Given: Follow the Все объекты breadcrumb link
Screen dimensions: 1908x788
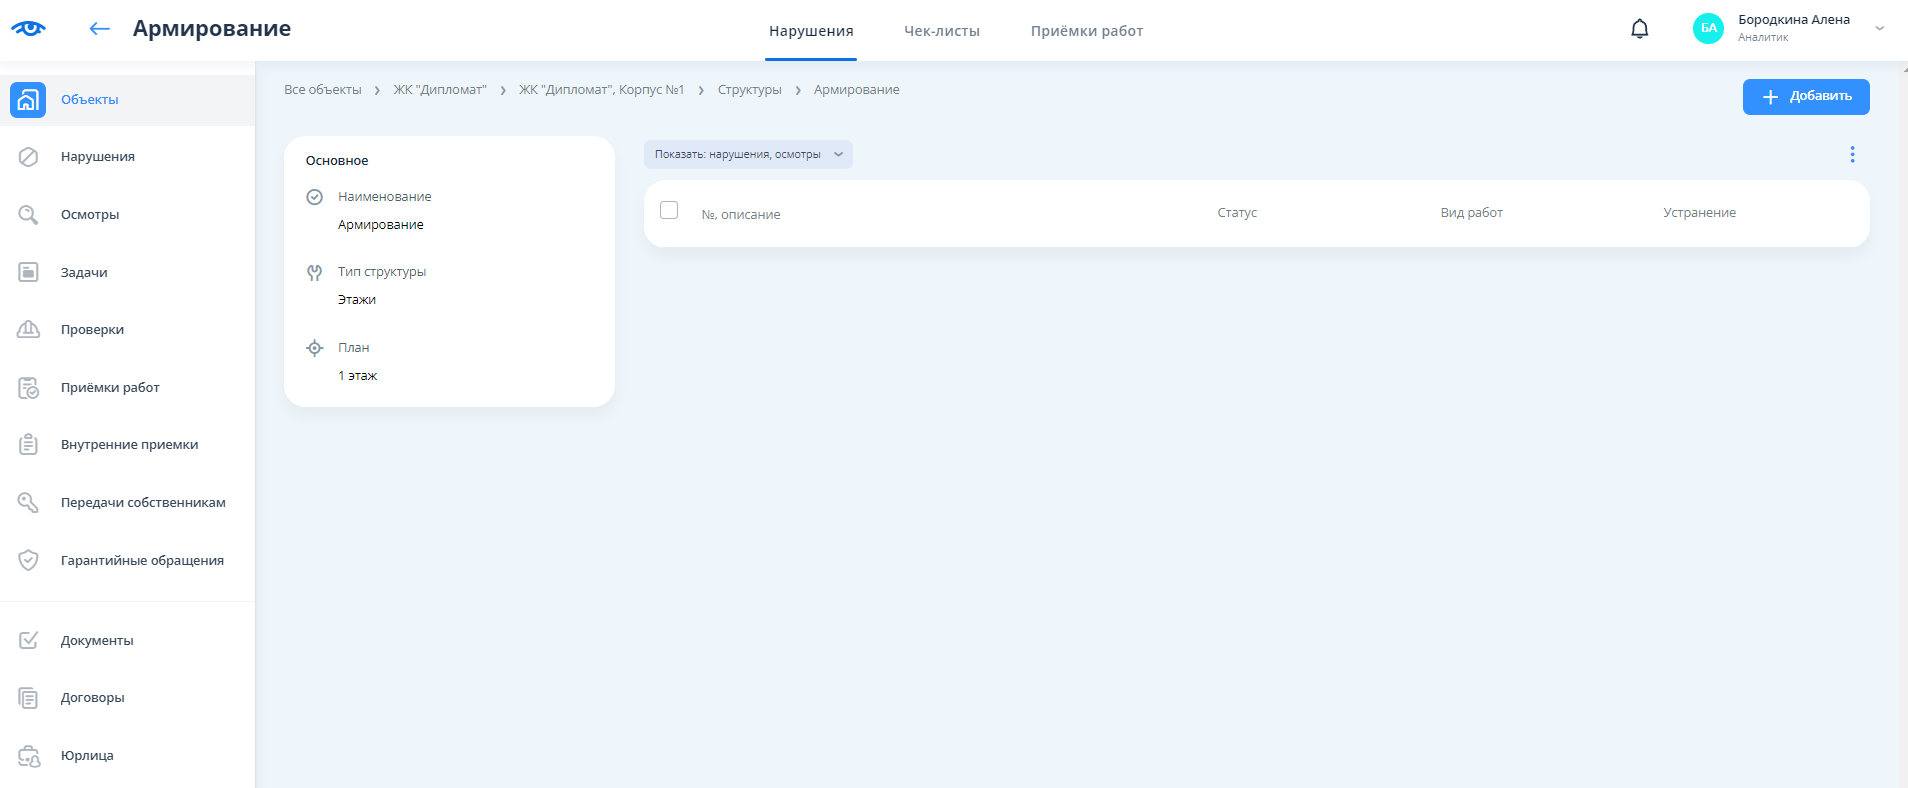Looking at the screenshot, I should [322, 90].
